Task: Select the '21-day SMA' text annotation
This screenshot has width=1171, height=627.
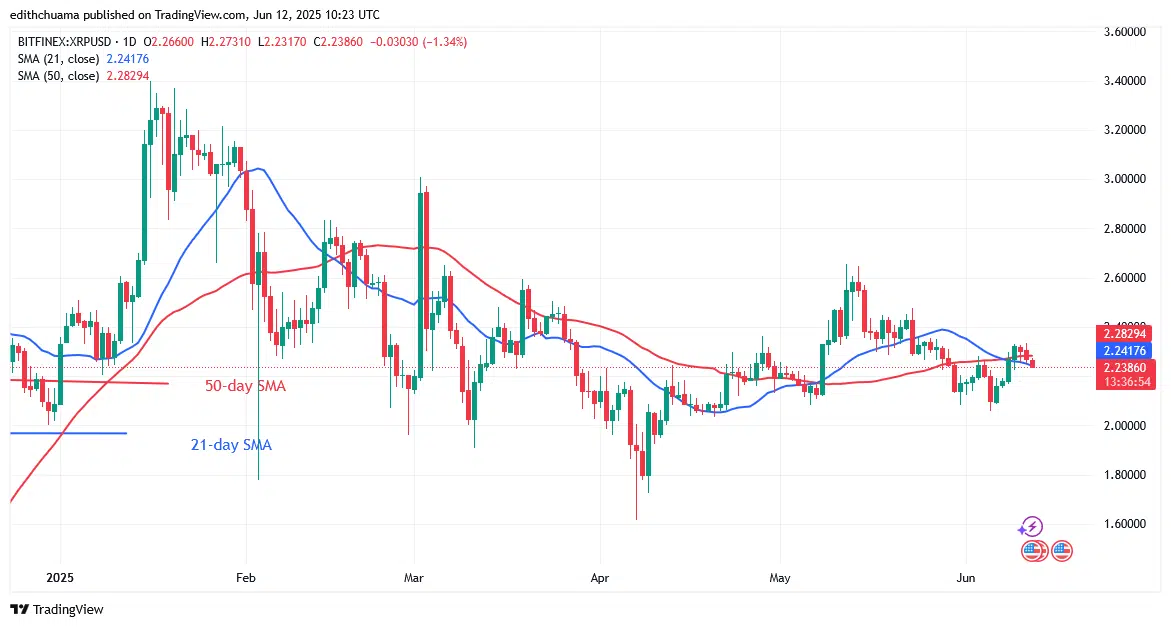Action: pos(231,445)
